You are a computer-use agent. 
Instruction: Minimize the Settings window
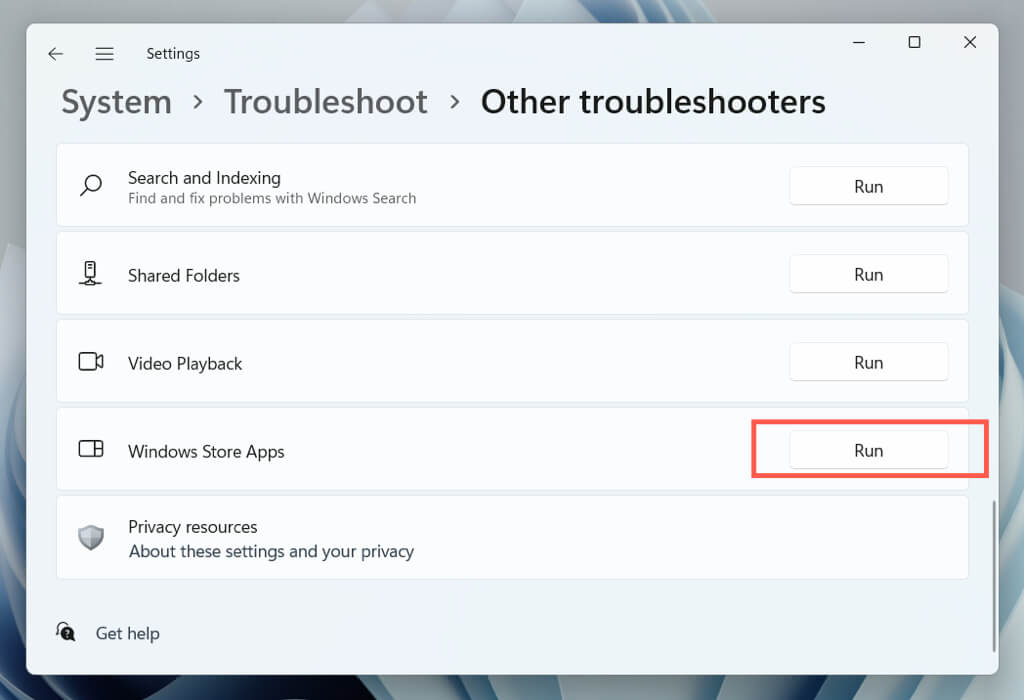pyautogui.click(x=859, y=42)
